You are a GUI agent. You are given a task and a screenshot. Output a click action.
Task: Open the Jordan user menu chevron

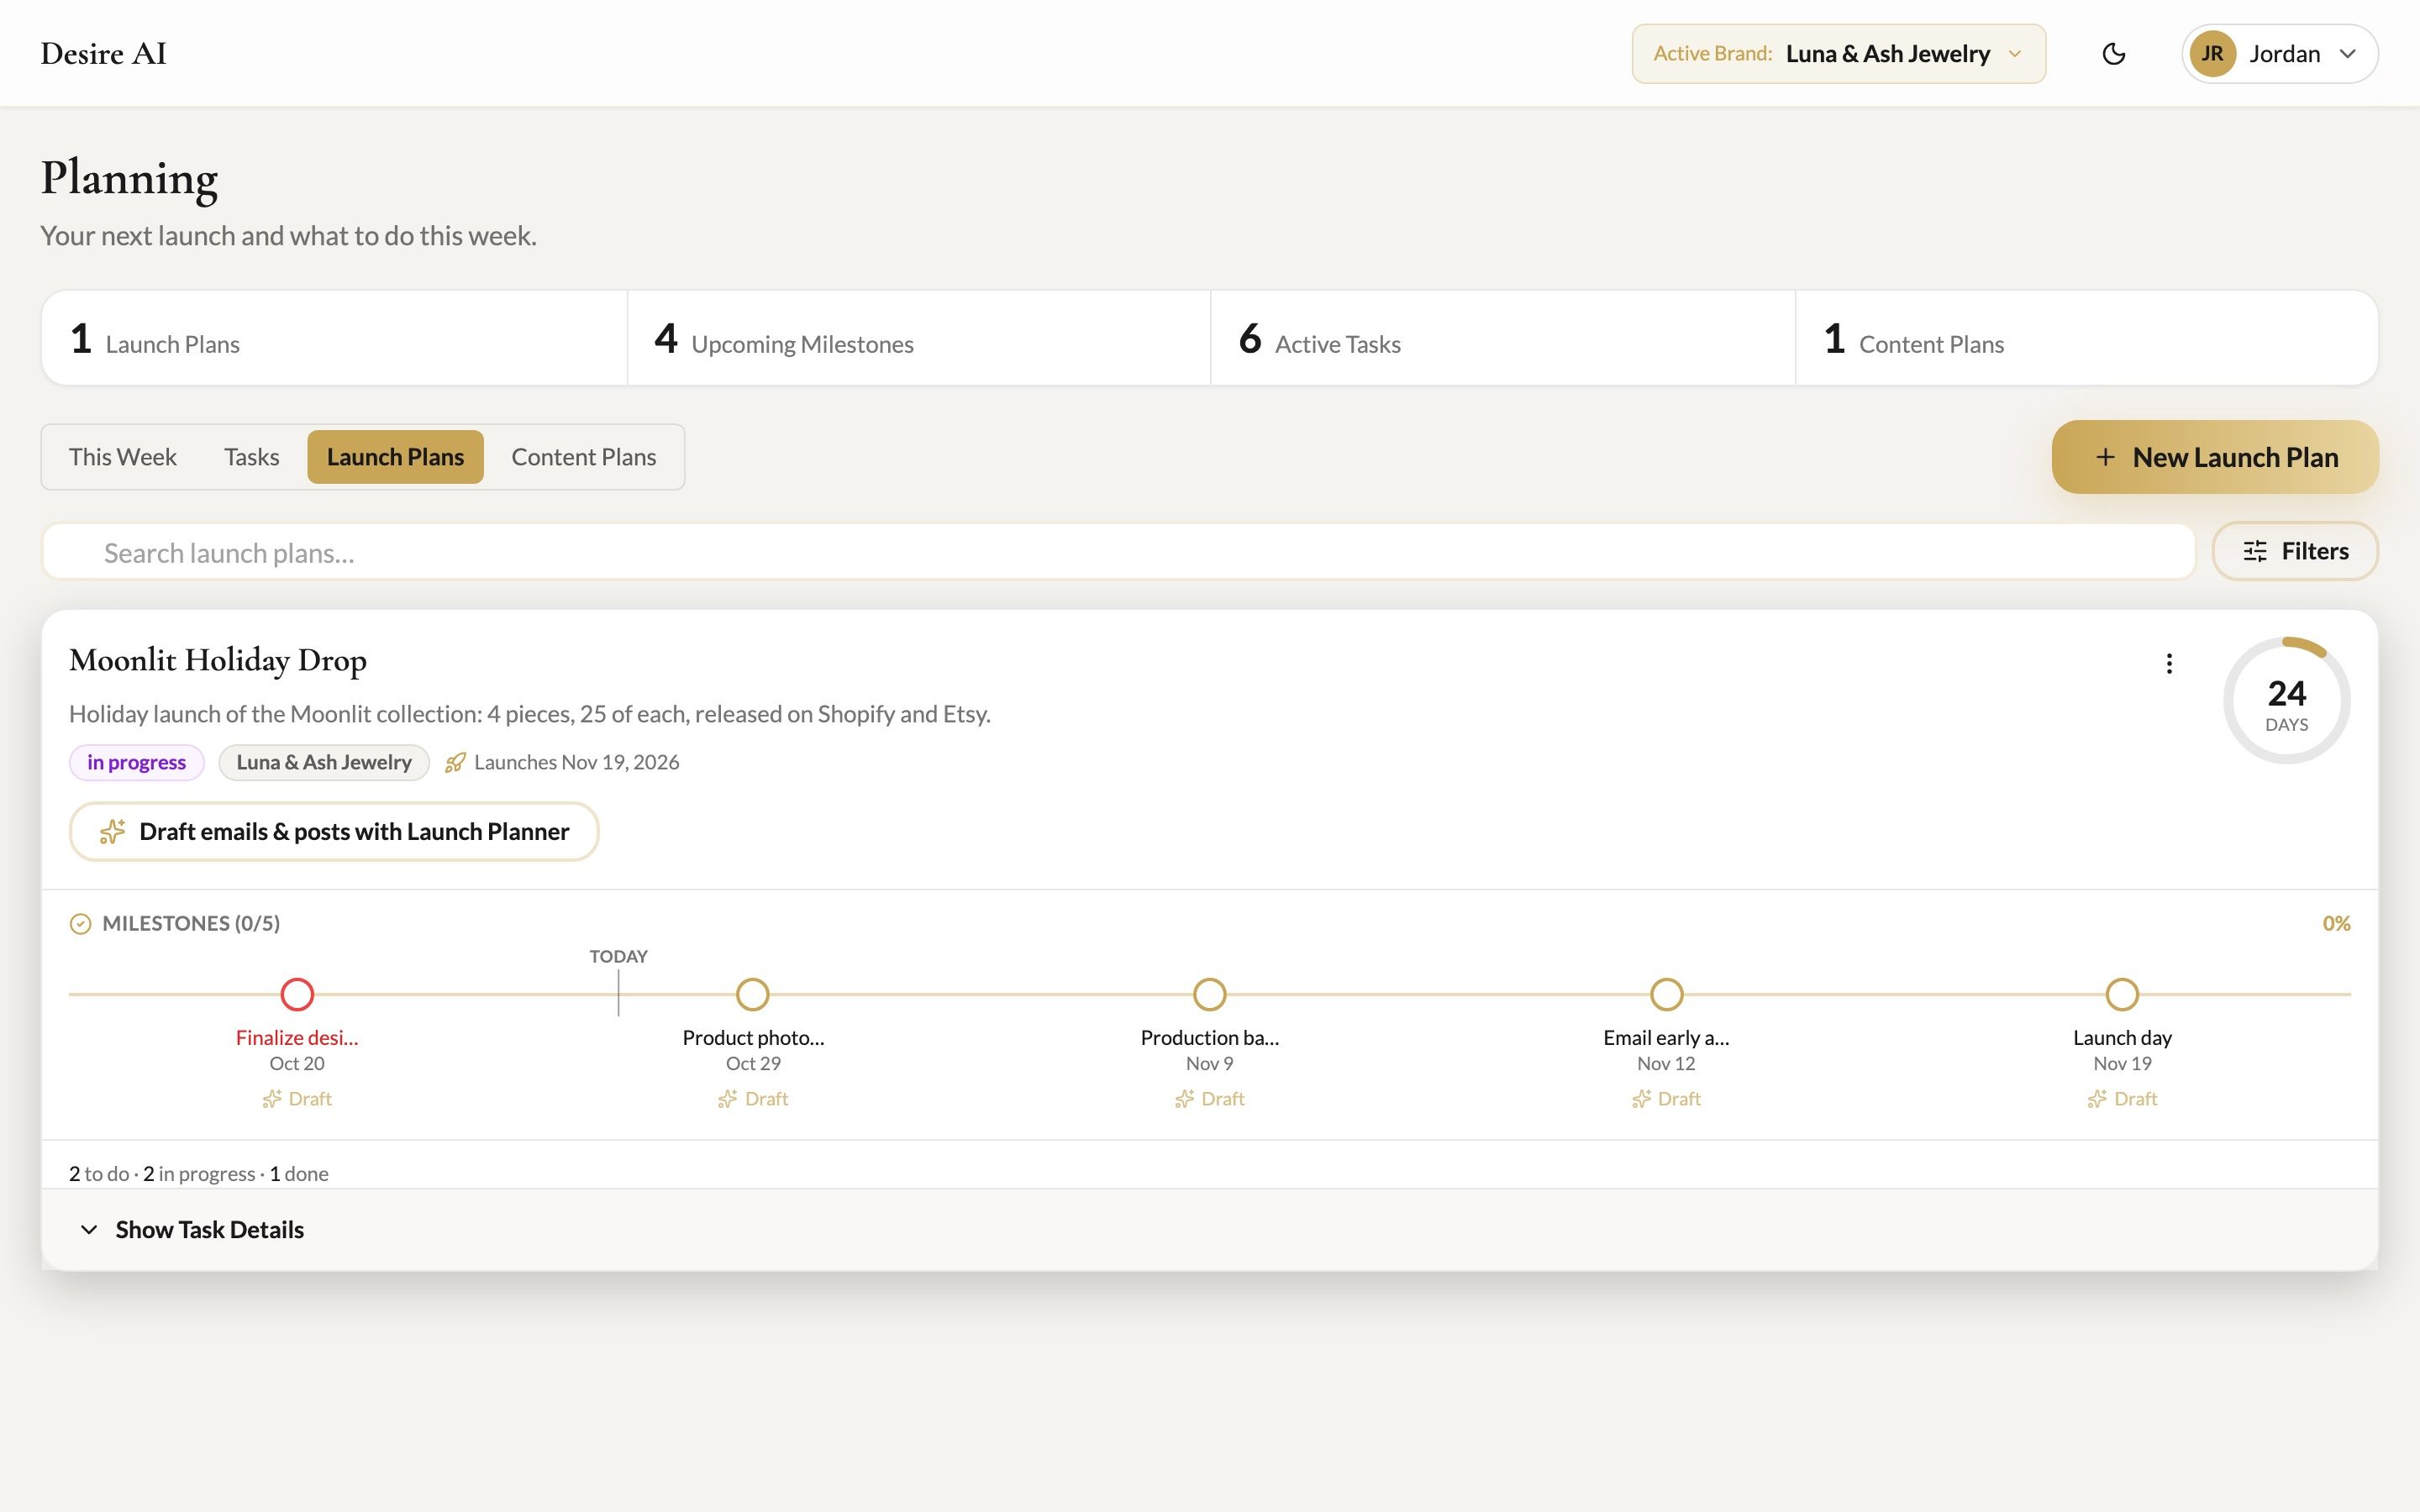coord(2347,54)
